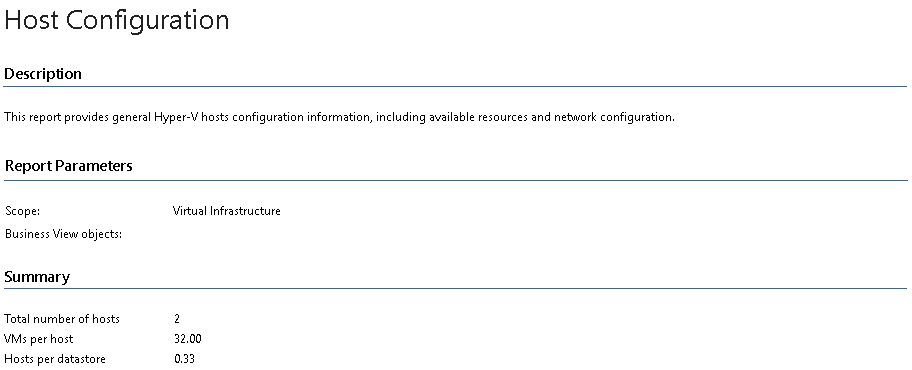Viewport: 912px width, 370px height.
Task: Click the Scope parameter label
Action: [22, 211]
